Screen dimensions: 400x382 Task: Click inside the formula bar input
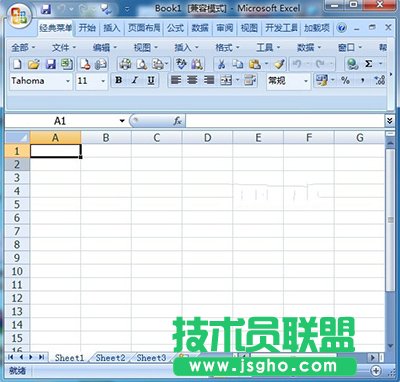(285, 121)
